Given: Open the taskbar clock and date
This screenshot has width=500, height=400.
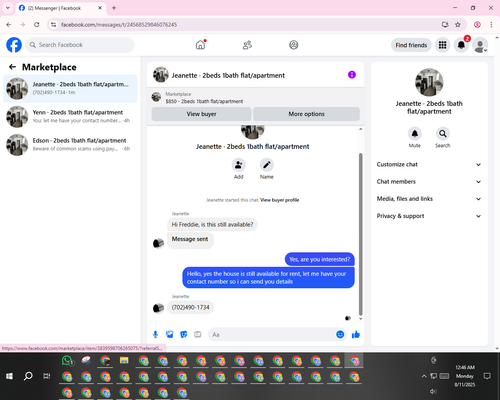Looking at the screenshot, I should point(465,376).
